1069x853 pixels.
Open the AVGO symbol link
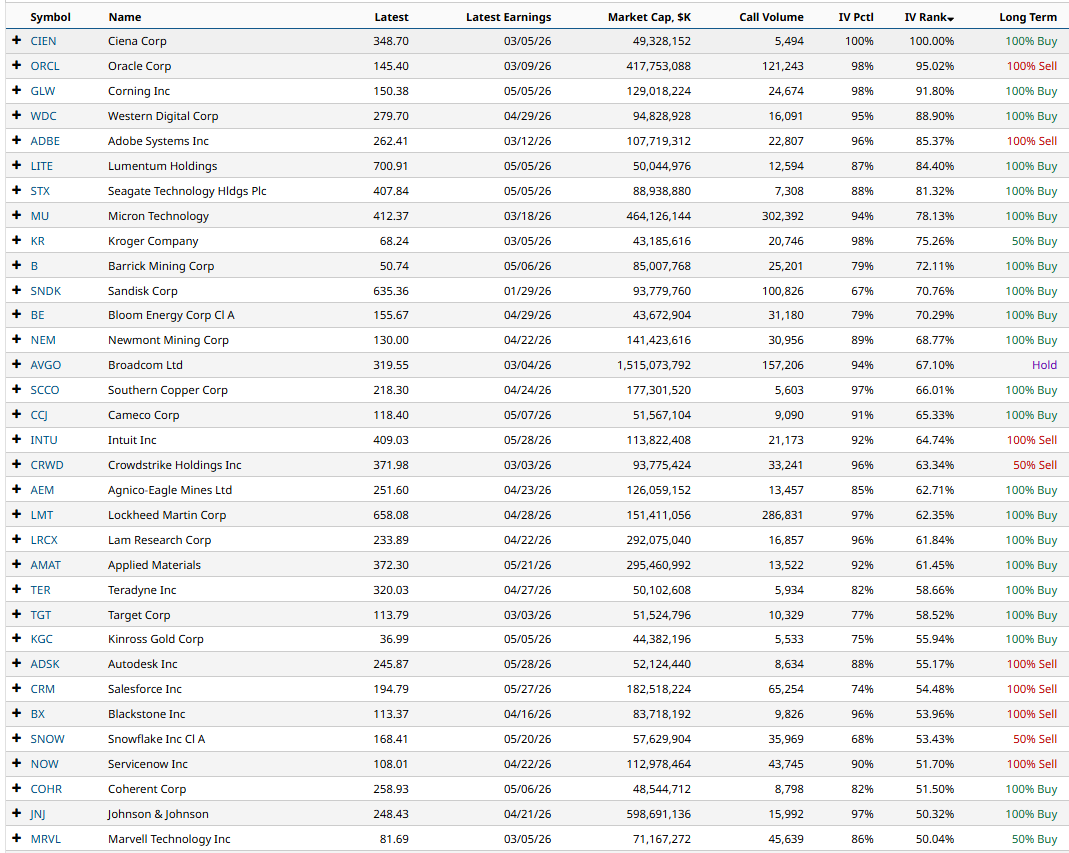pyautogui.click(x=46, y=365)
